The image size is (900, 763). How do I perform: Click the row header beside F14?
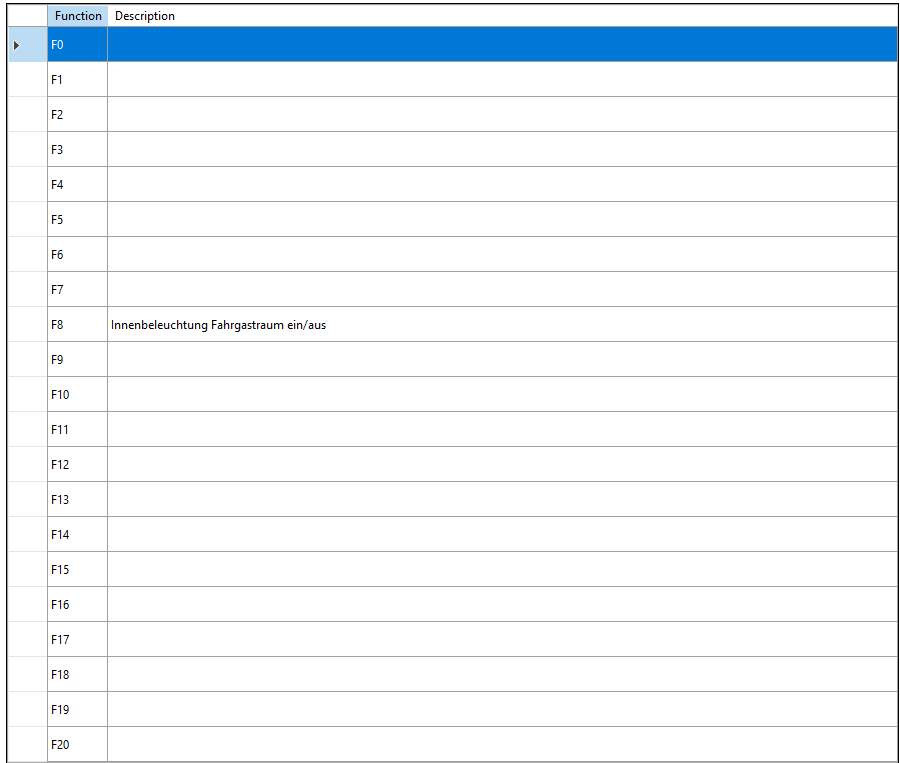(26, 535)
